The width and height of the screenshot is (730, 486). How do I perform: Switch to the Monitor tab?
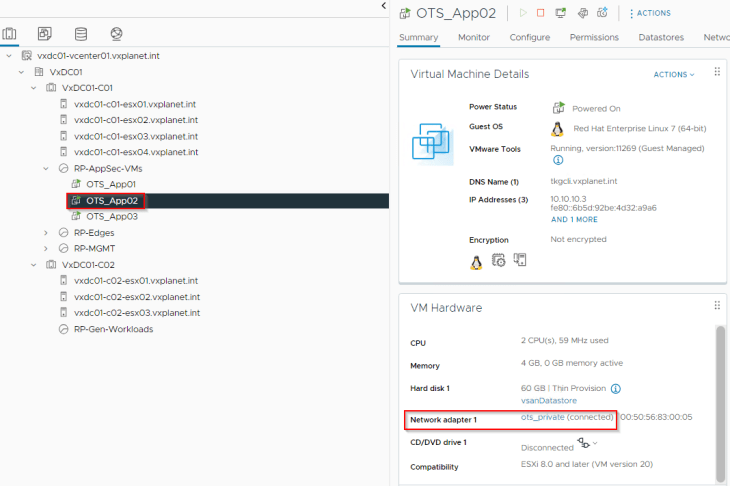point(473,37)
